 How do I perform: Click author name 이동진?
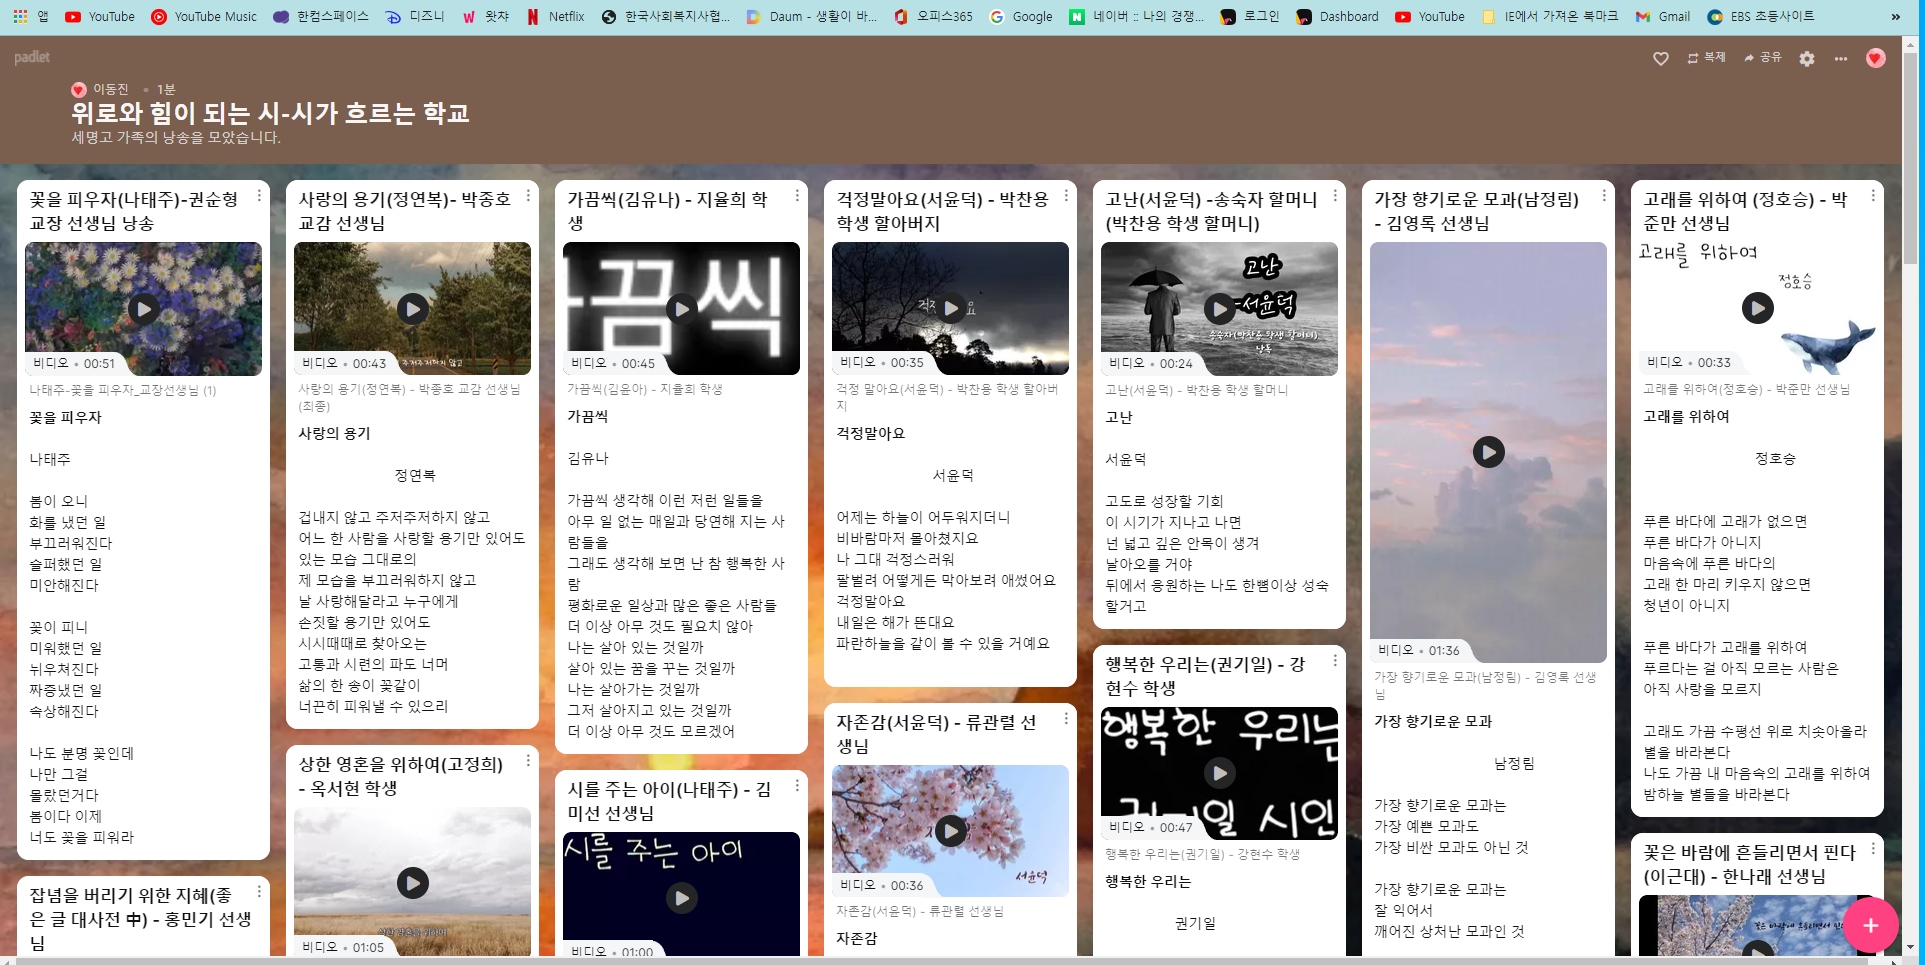(110, 89)
